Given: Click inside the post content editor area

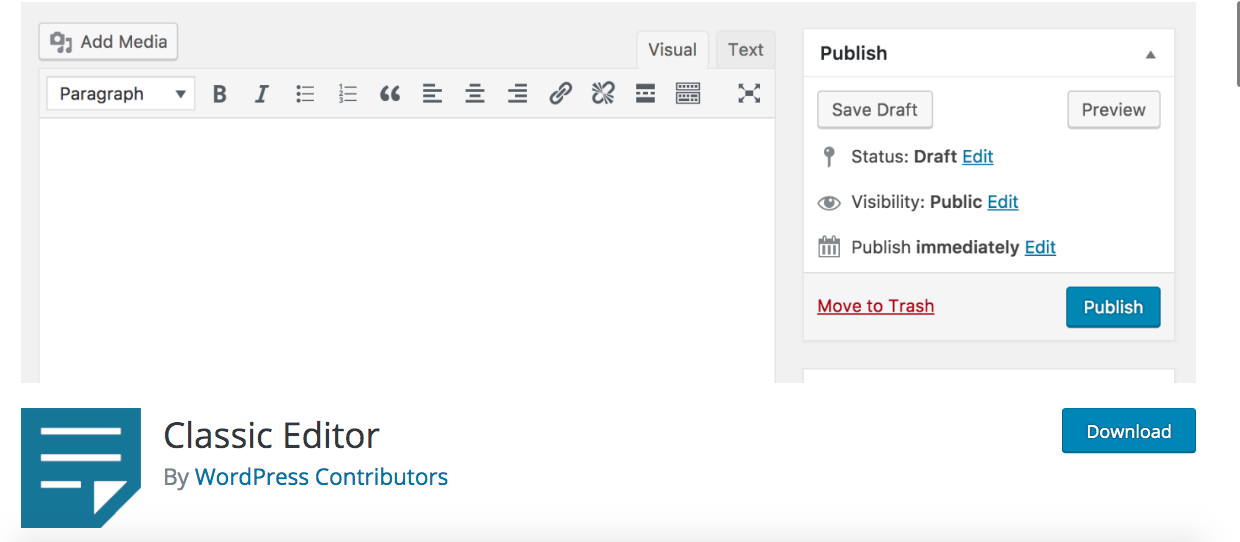Looking at the screenshot, I should pyautogui.click(x=407, y=250).
